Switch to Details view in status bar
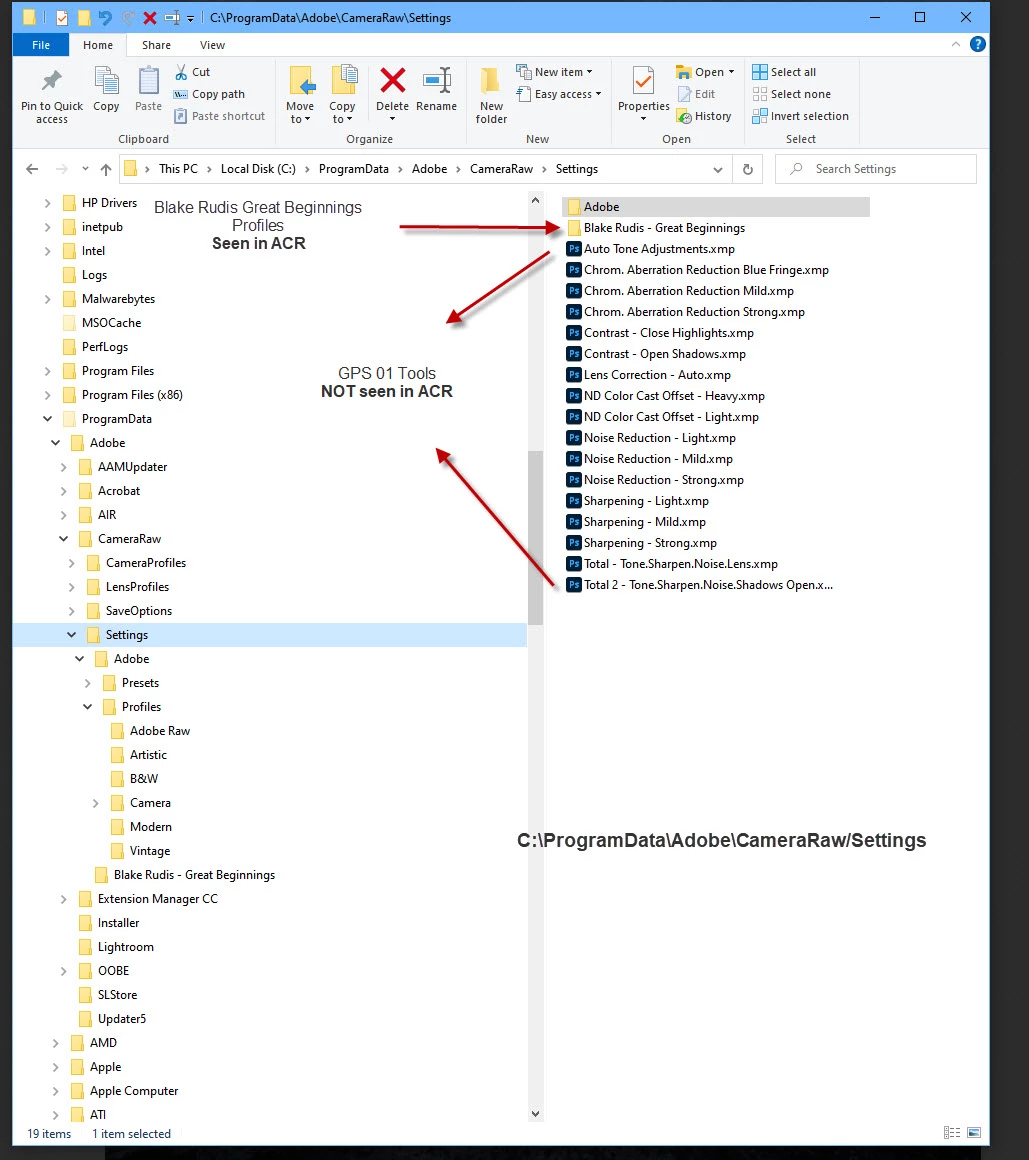The image size is (1029, 1160). click(951, 1133)
